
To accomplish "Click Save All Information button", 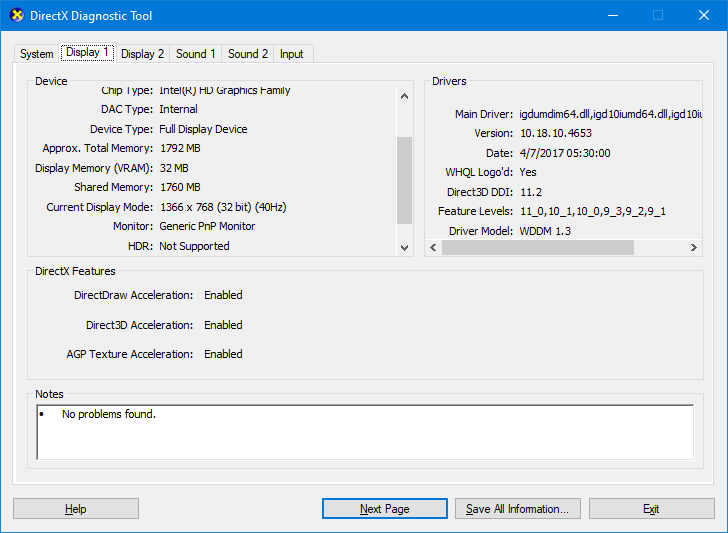I will pos(517,509).
